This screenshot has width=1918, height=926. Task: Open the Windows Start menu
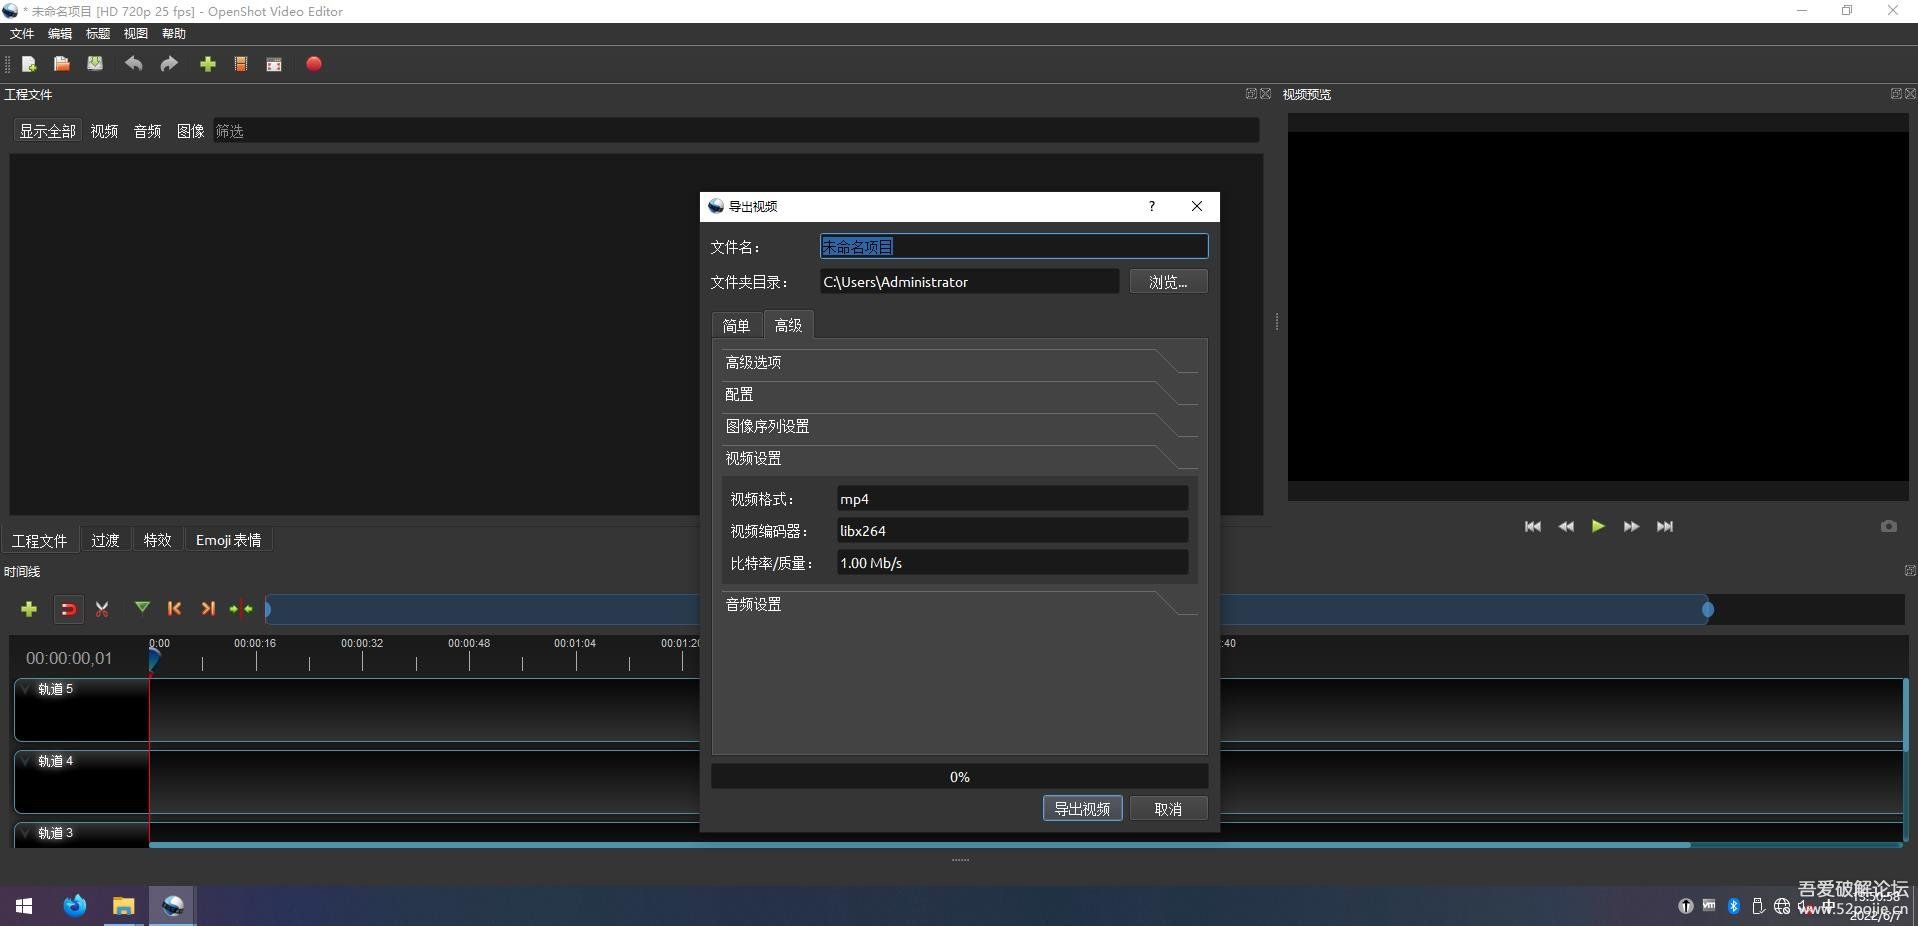(24, 906)
